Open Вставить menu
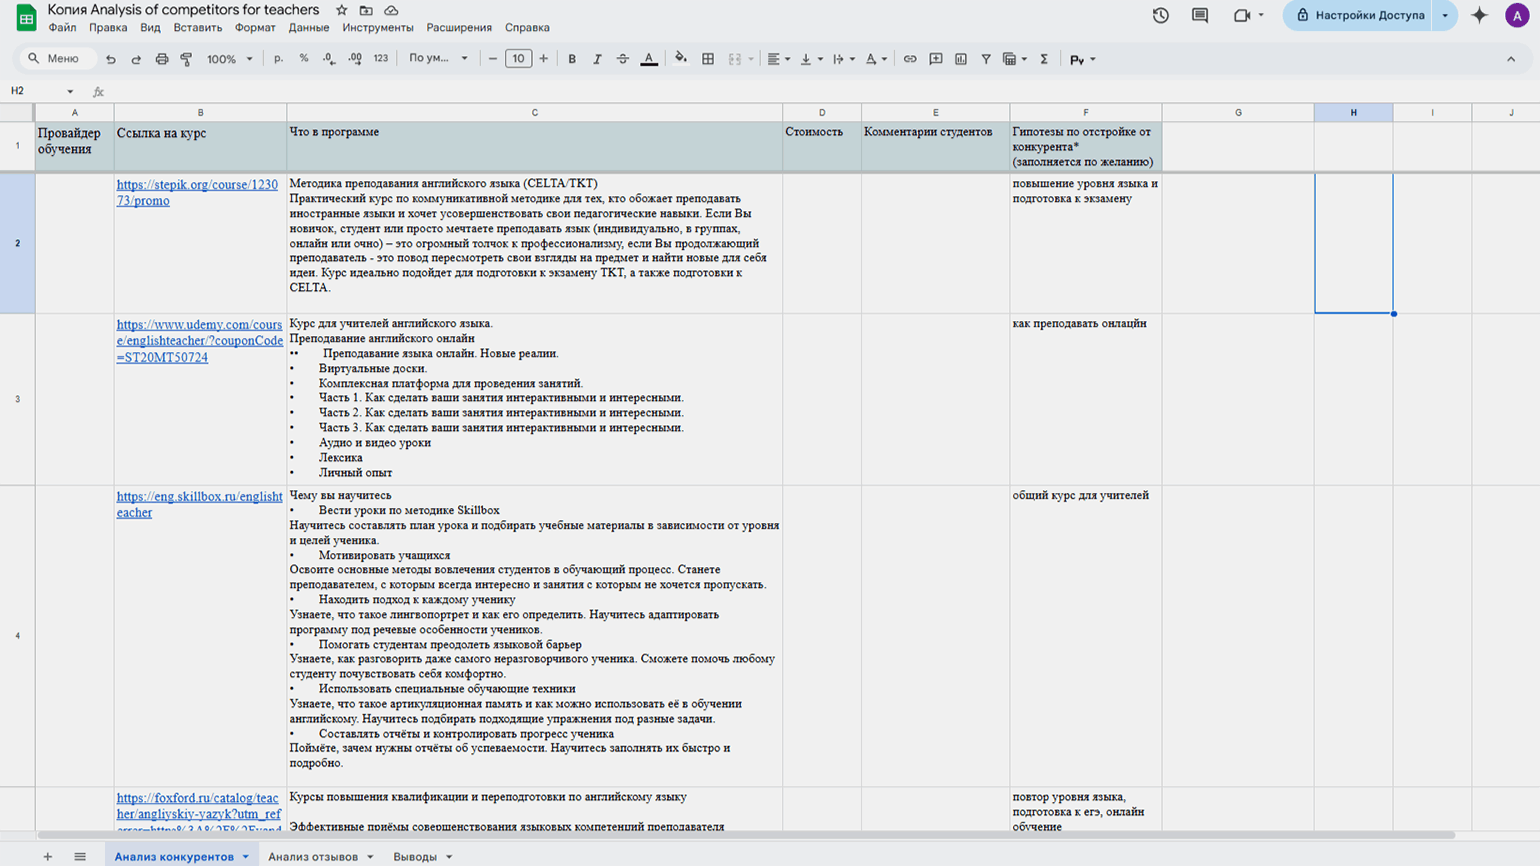Viewport: 1540px width, 866px height. click(198, 28)
